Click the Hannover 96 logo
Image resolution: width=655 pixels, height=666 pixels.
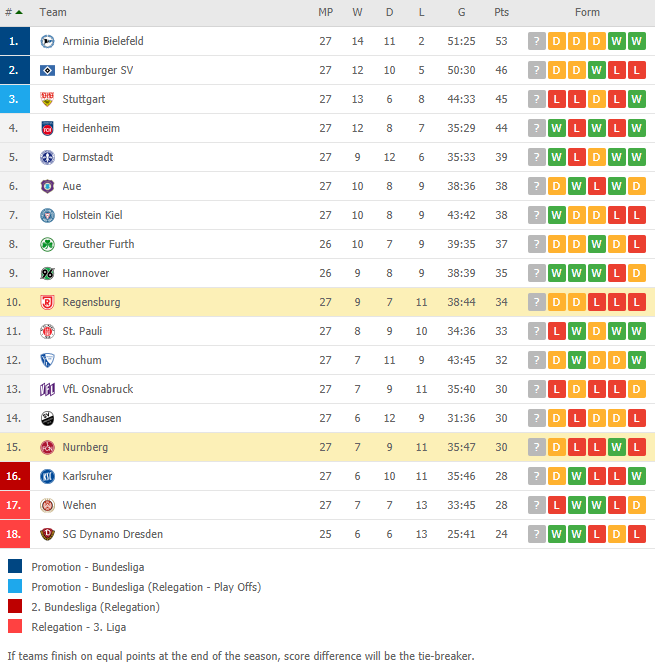point(47,273)
